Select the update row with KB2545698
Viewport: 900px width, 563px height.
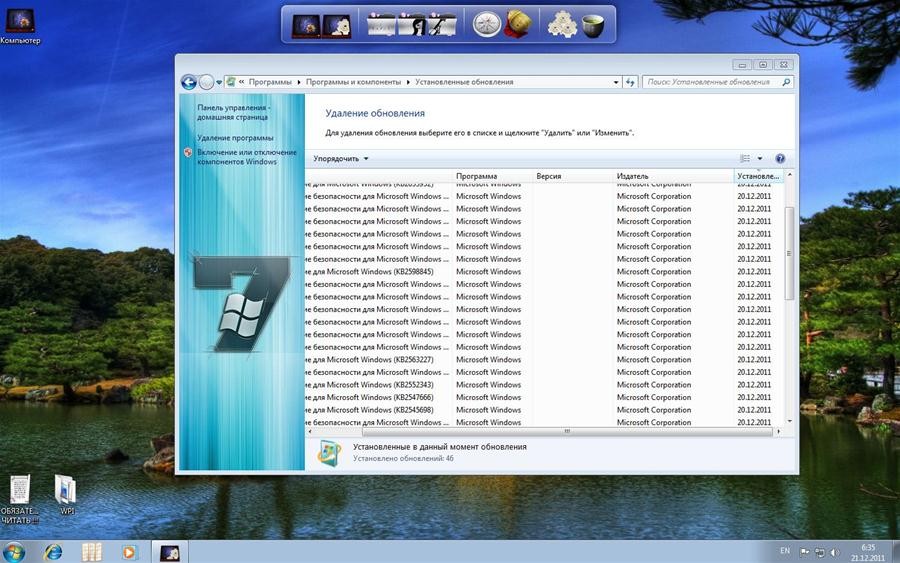tap(544, 410)
